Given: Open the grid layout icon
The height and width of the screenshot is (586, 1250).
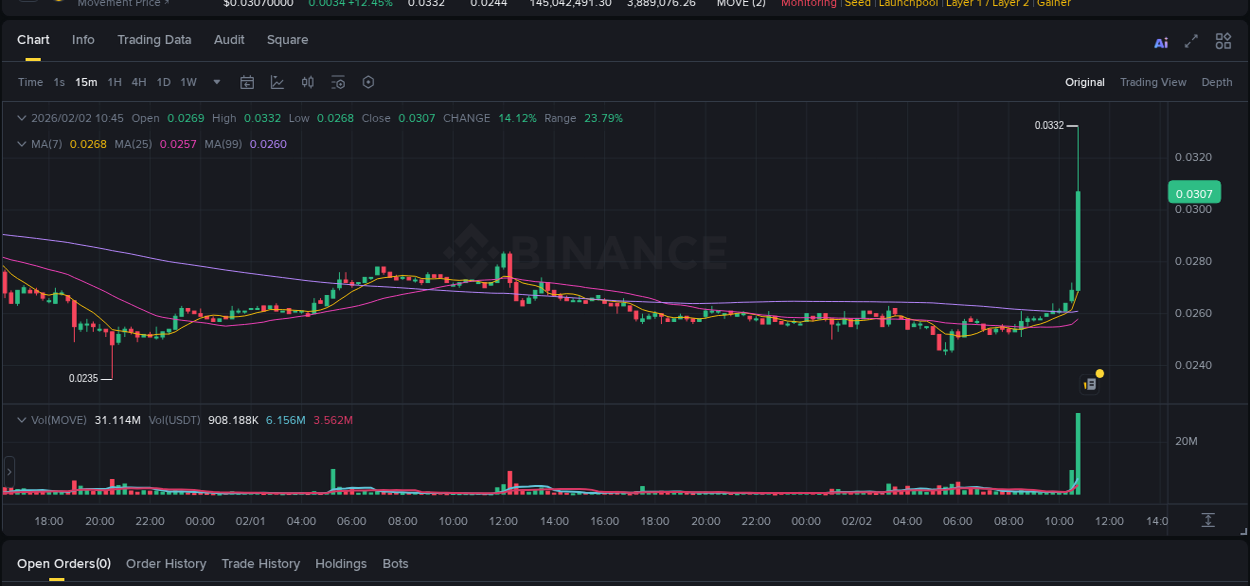Looking at the screenshot, I should click(x=1222, y=41).
